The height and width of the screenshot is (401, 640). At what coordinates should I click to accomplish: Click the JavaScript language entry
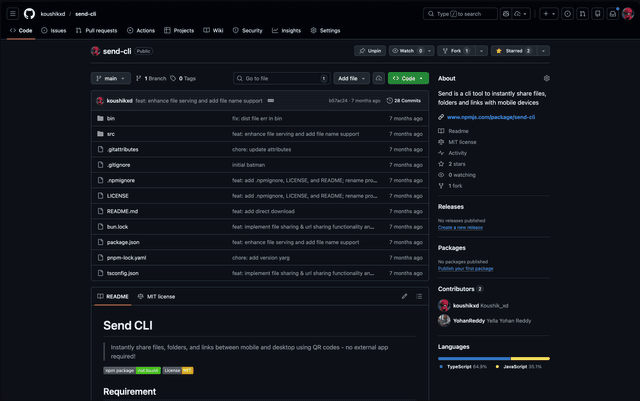pyautogui.click(x=518, y=367)
